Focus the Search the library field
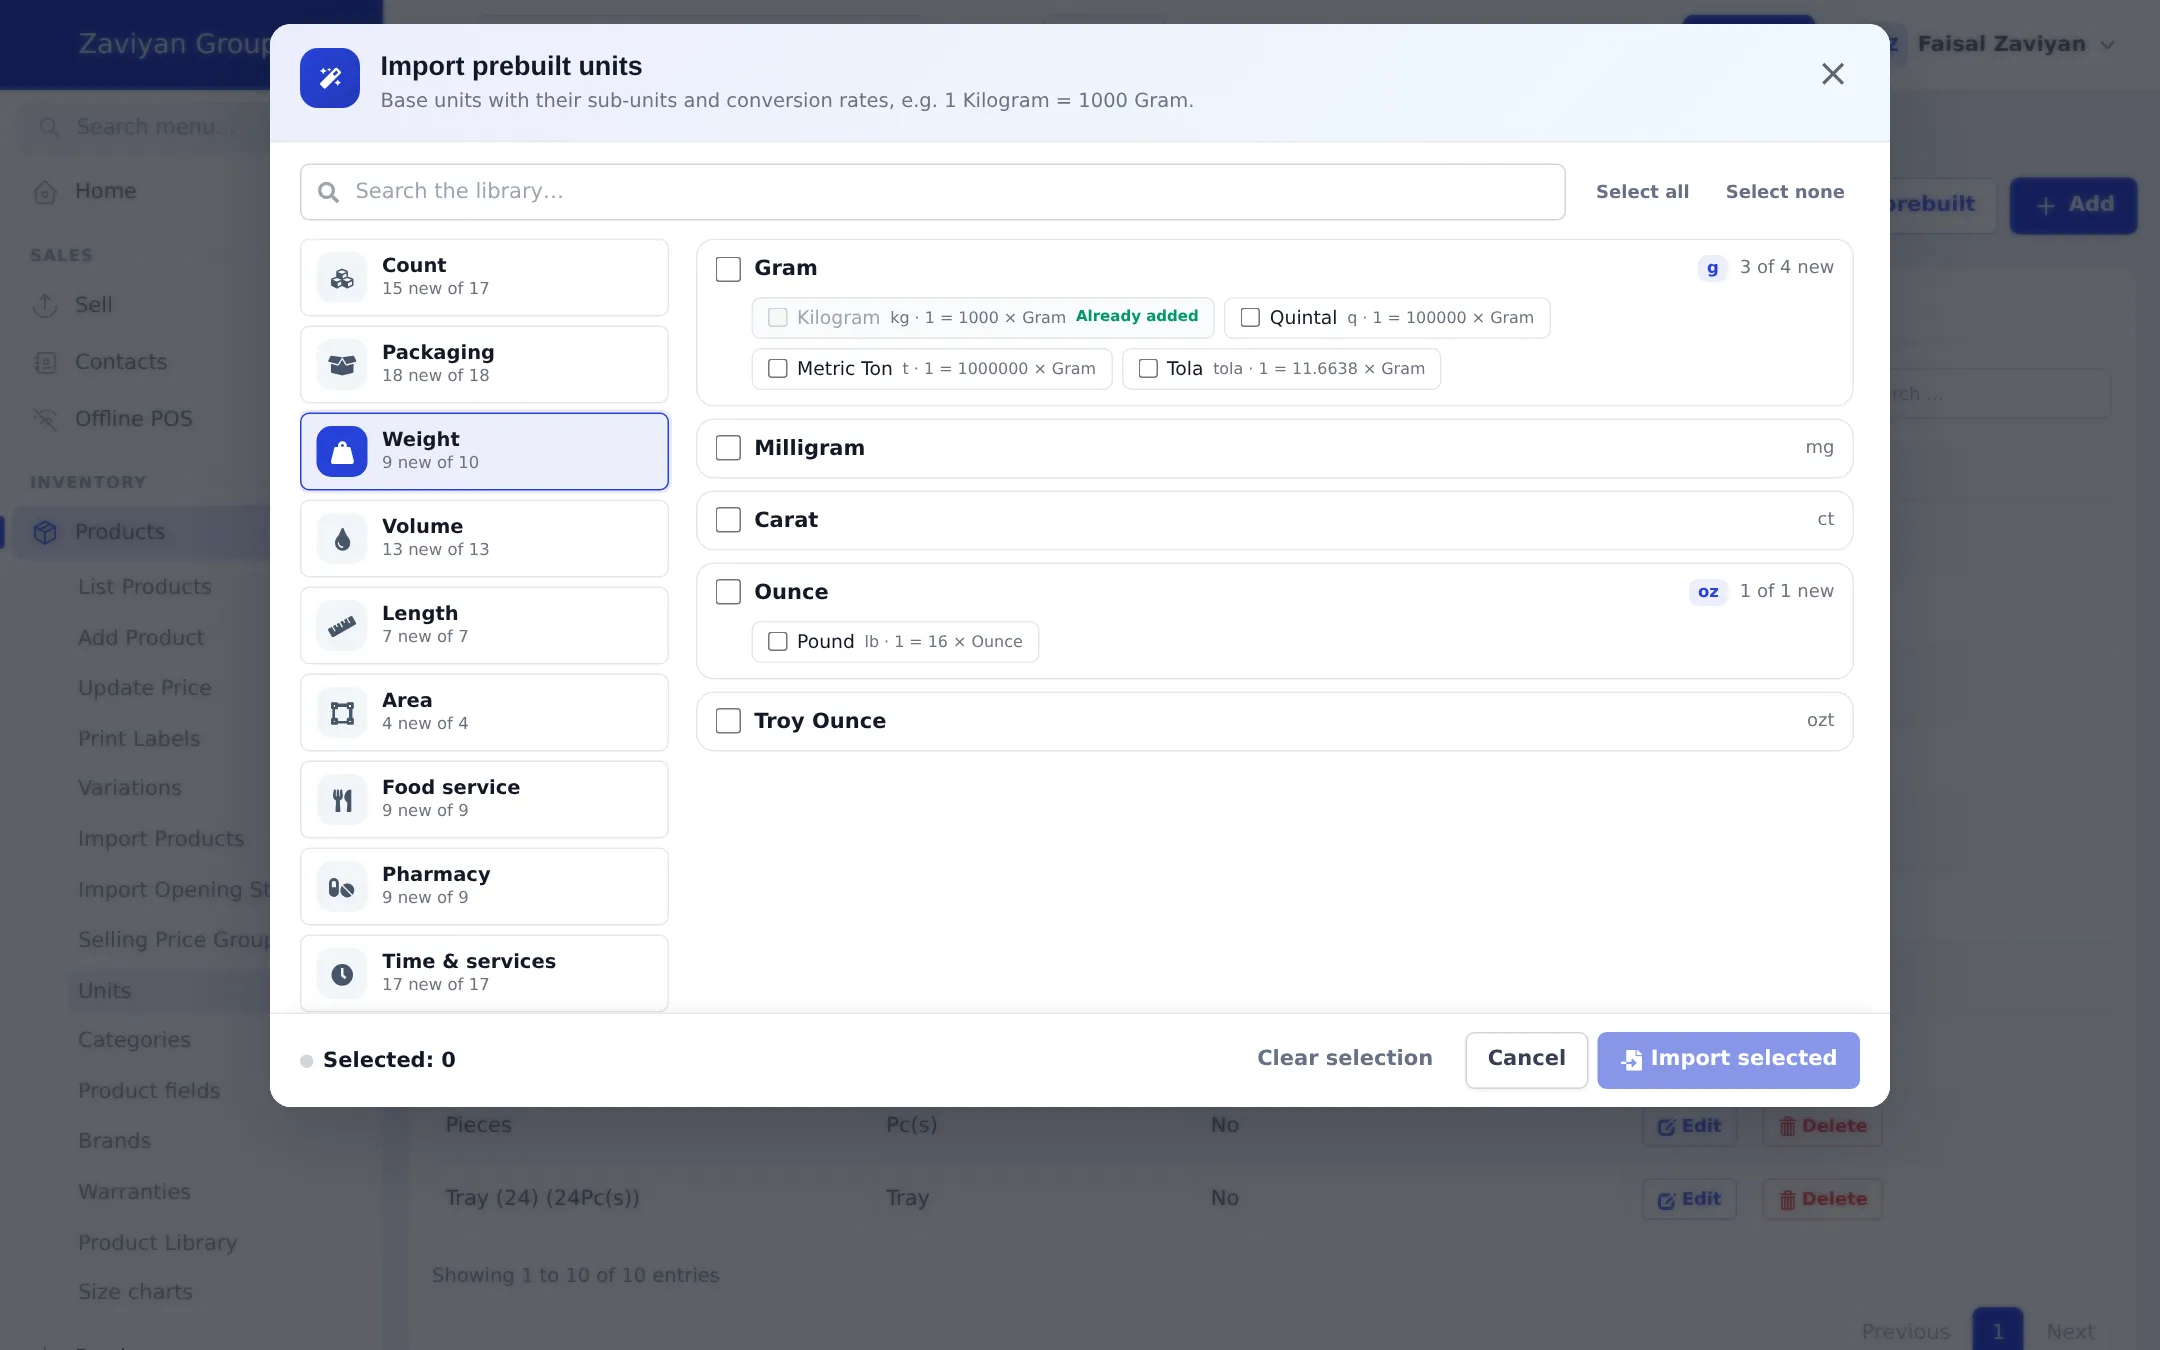The width and height of the screenshot is (2160, 1350). click(932, 192)
